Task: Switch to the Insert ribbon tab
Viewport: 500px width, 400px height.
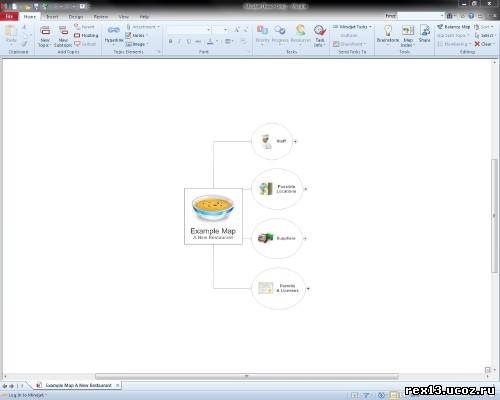Action: [52, 16]
